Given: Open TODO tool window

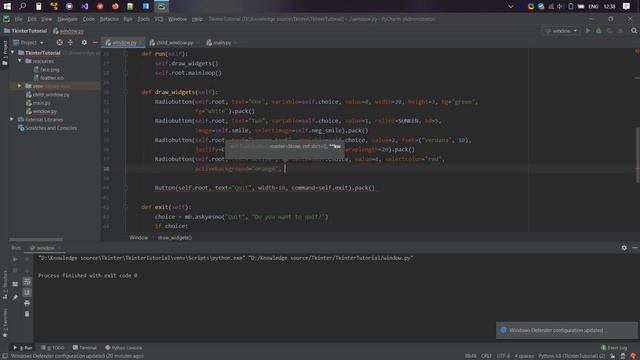Looking at the screenshot, I should click(x=53, y=348).
